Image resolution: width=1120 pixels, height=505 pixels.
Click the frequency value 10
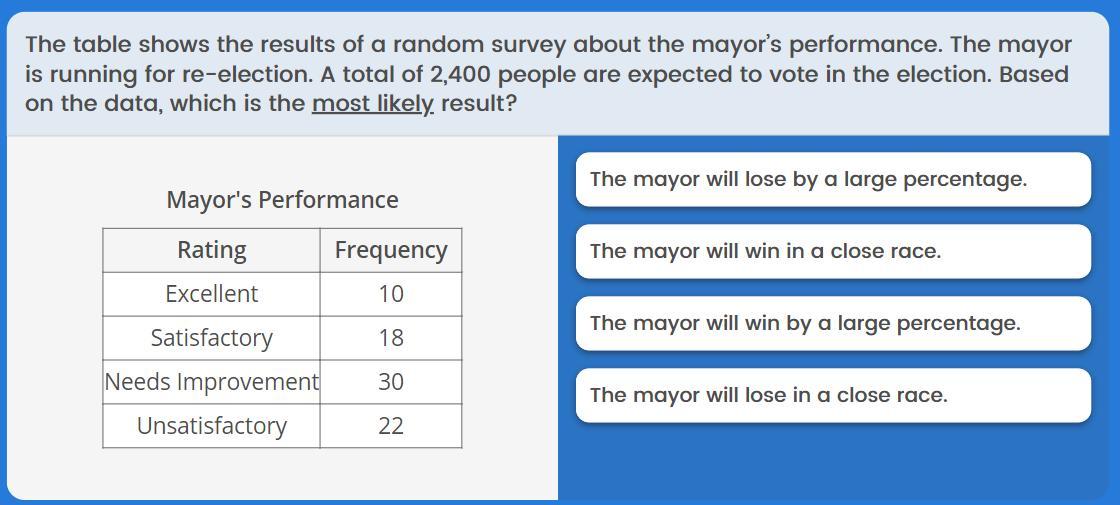[x=391, y=294]
